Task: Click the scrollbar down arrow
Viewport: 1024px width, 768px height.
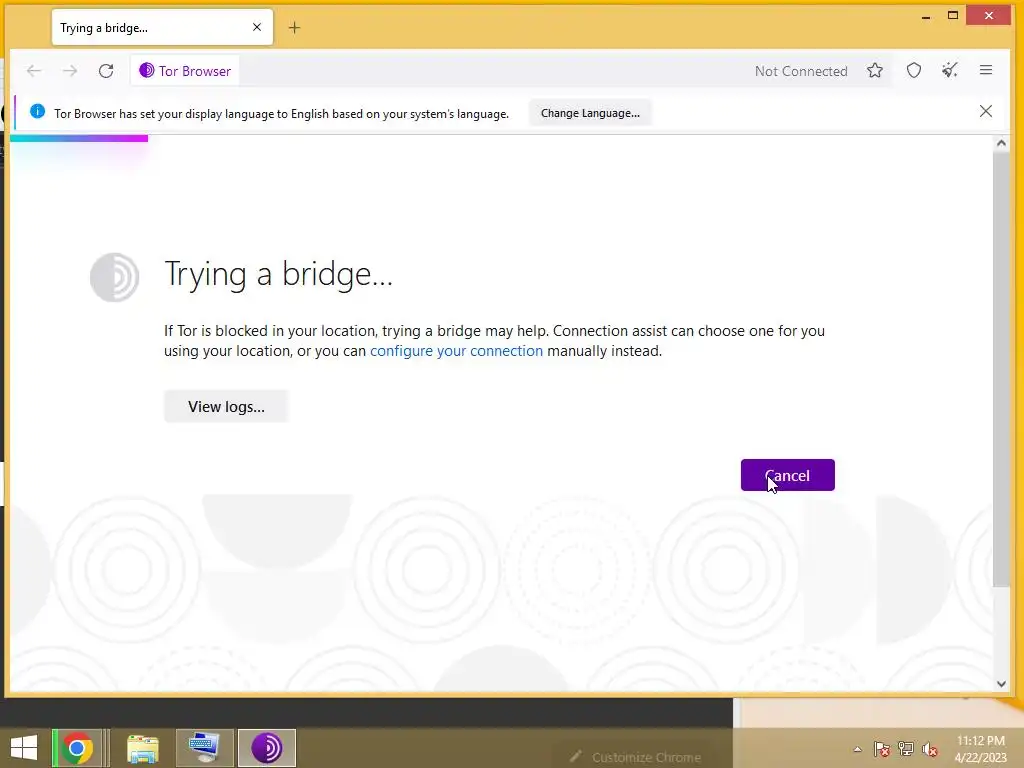Action: point(1001,684)
